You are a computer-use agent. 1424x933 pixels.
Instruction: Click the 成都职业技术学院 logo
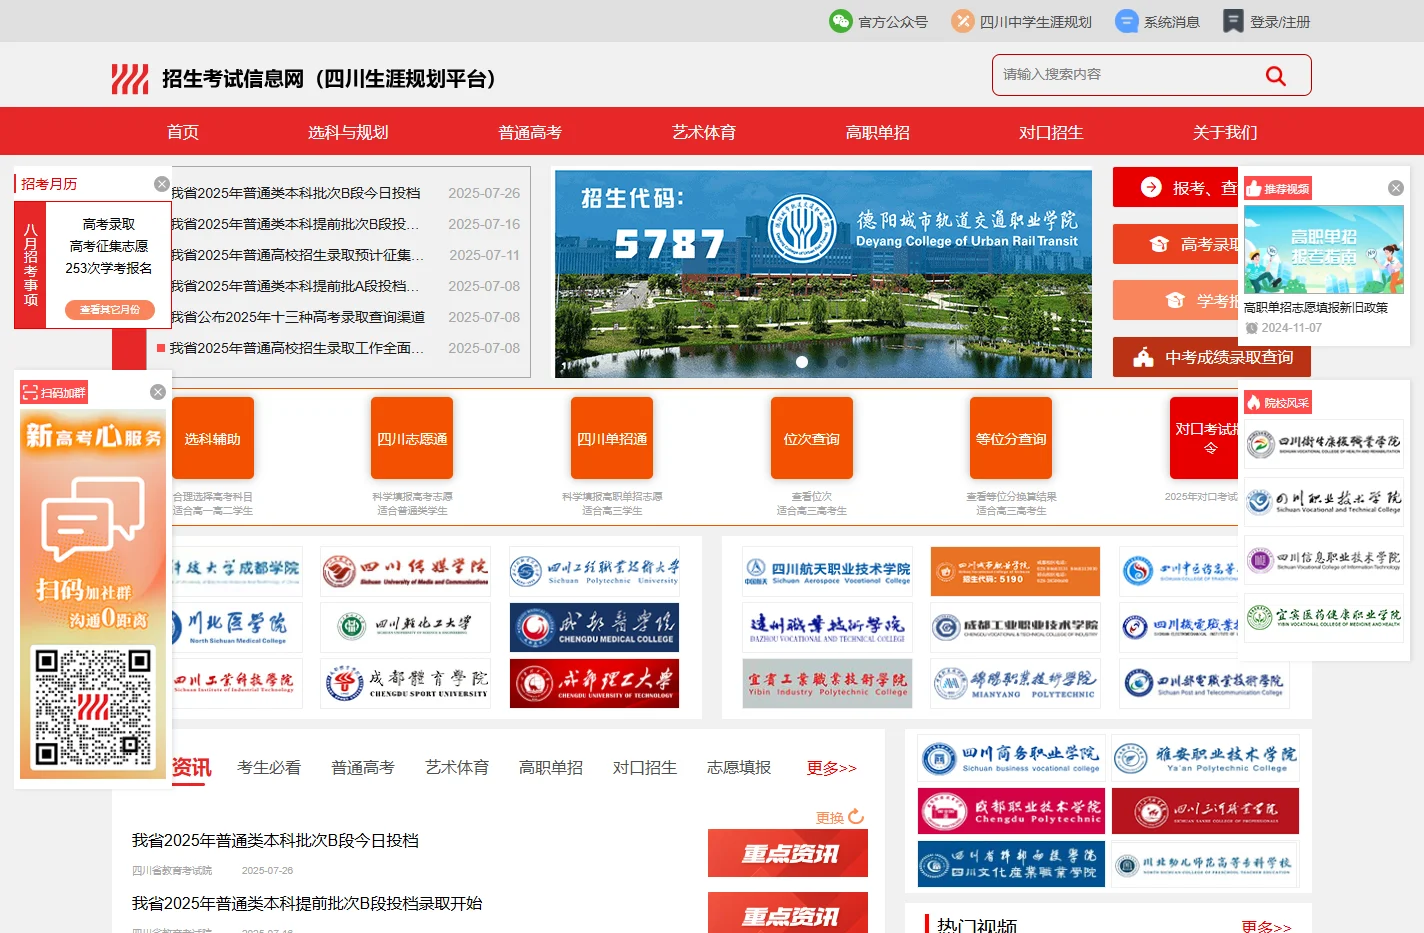[1012, 811]
